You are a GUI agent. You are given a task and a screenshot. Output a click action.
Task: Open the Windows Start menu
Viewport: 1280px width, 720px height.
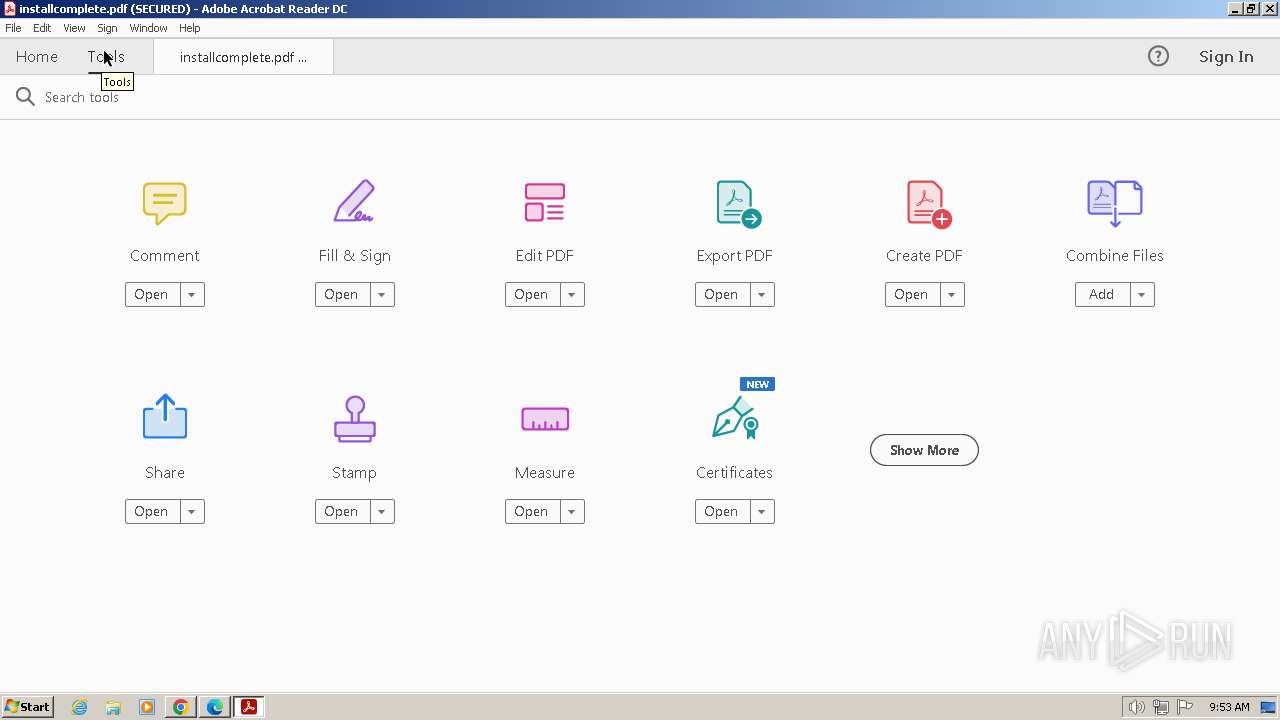coord(27,707)
